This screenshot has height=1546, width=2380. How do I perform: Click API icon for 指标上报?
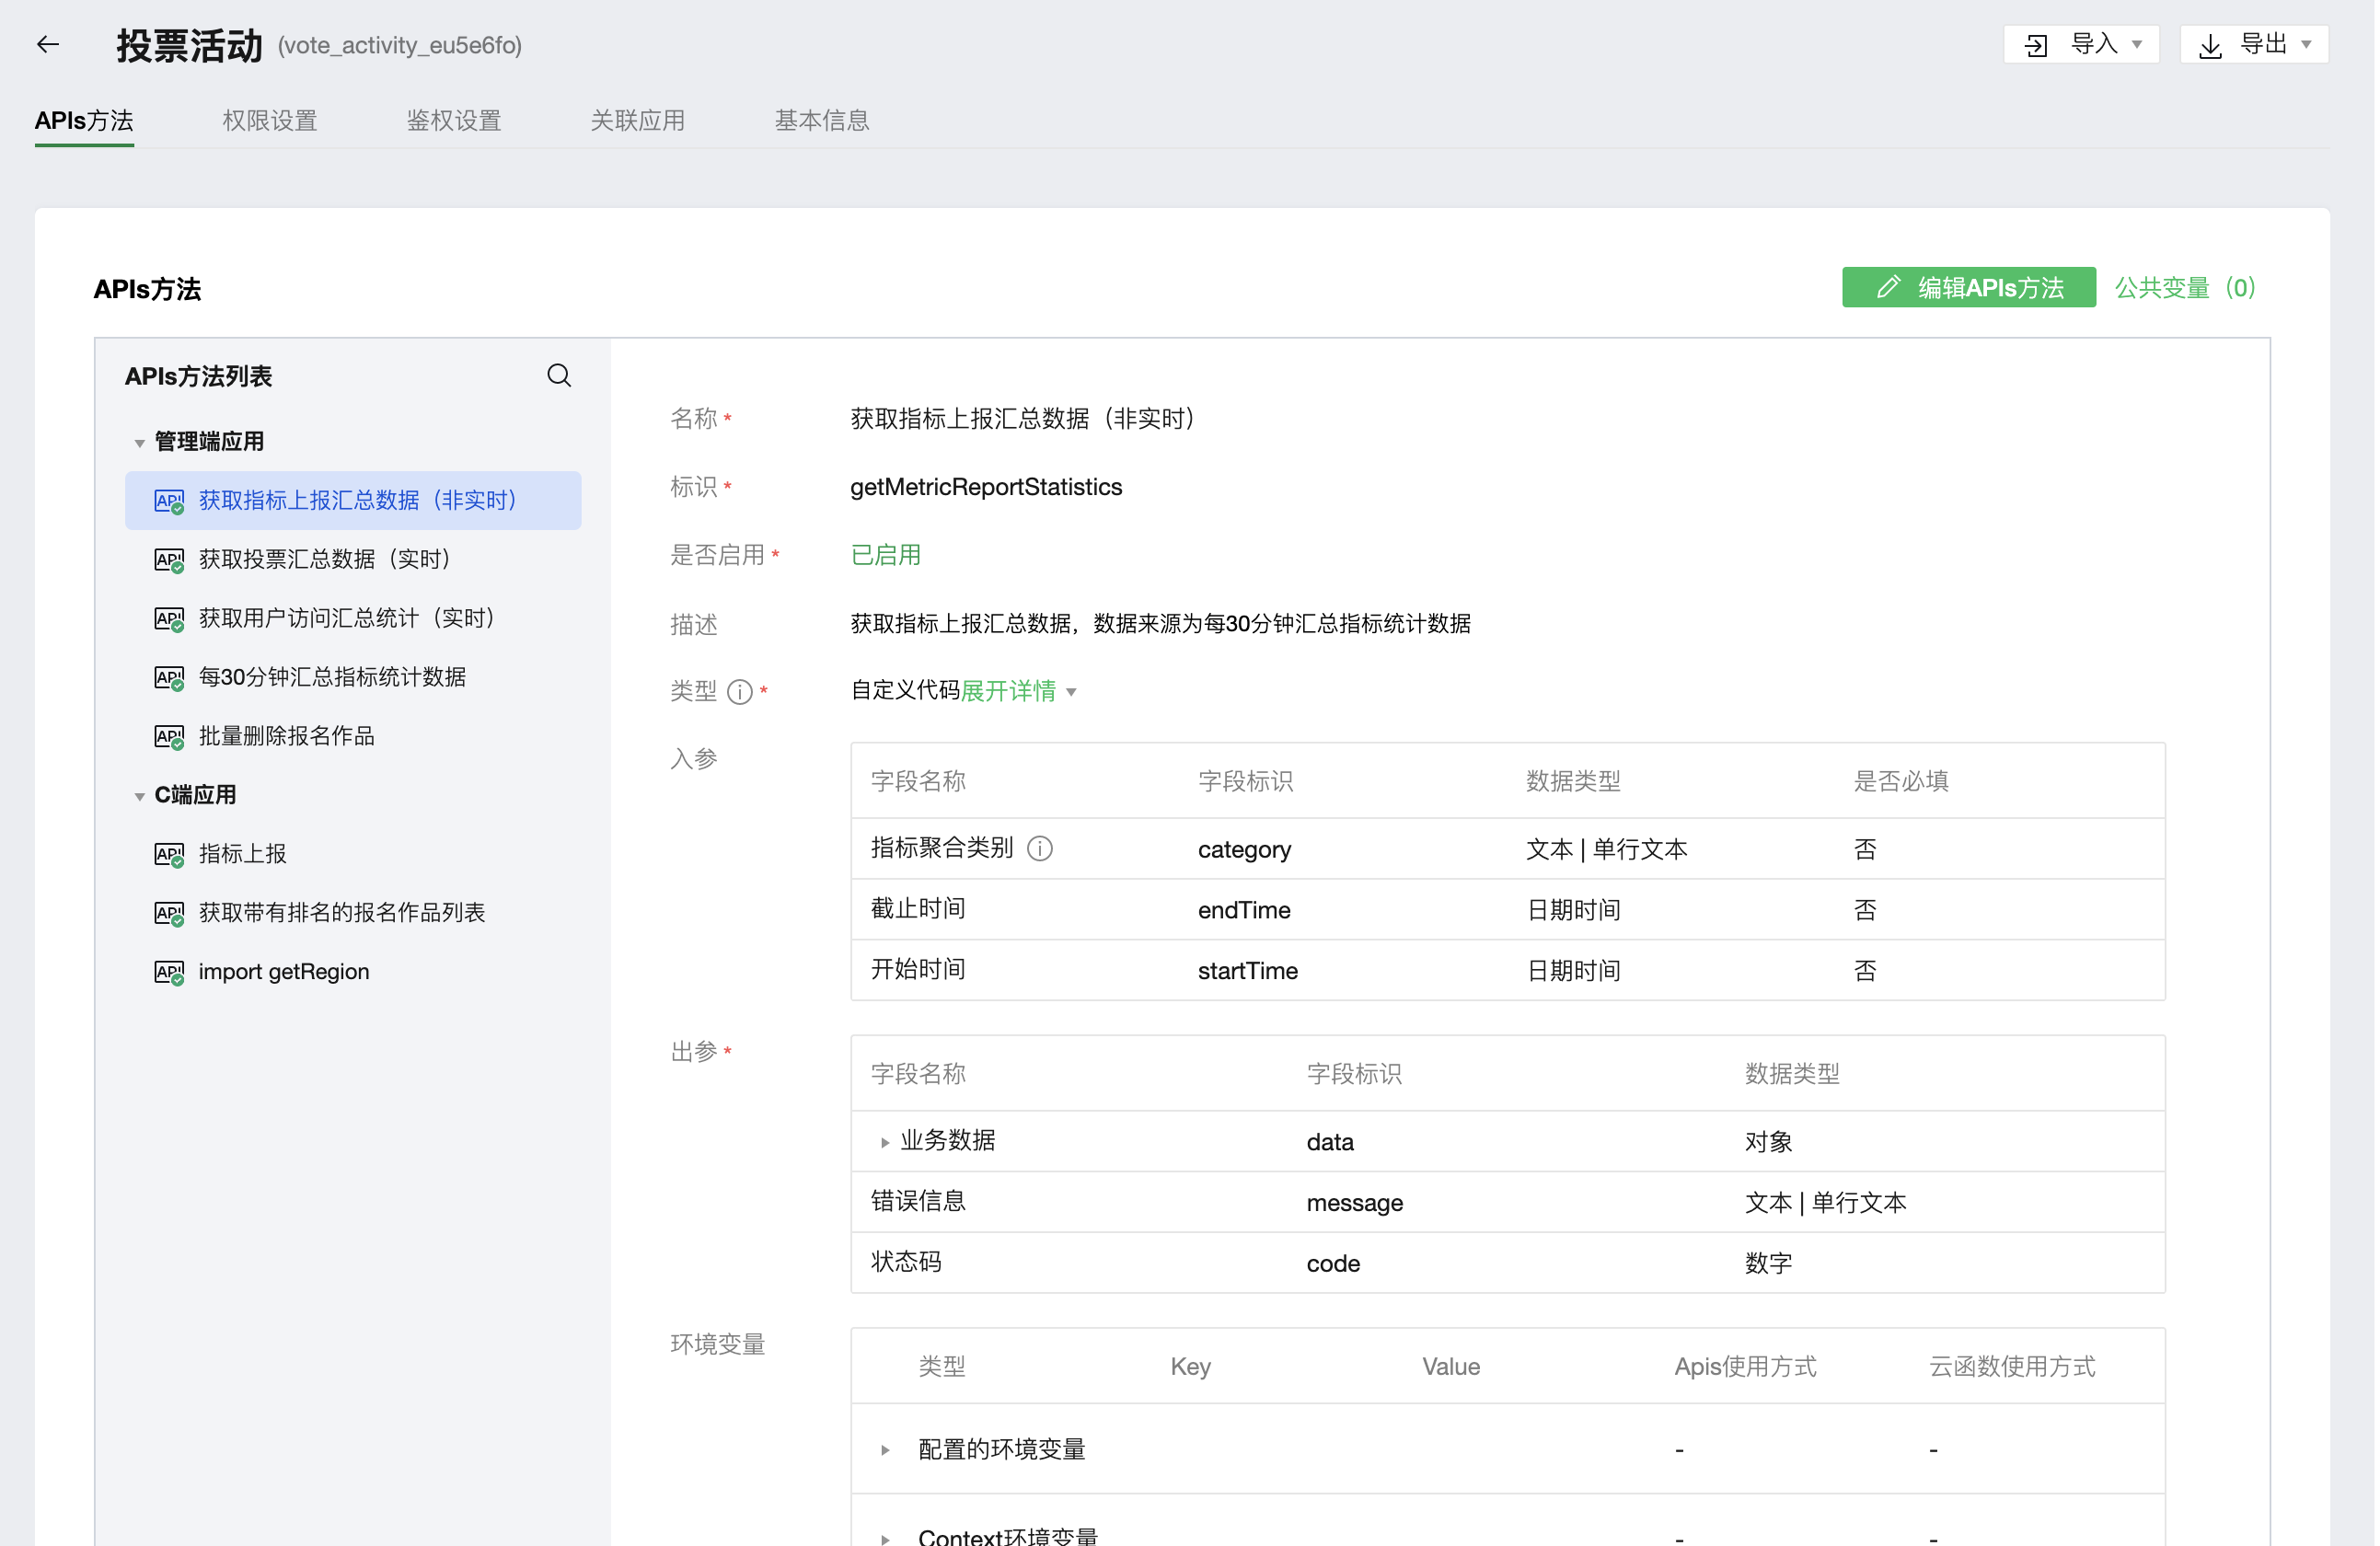point(169,855)
